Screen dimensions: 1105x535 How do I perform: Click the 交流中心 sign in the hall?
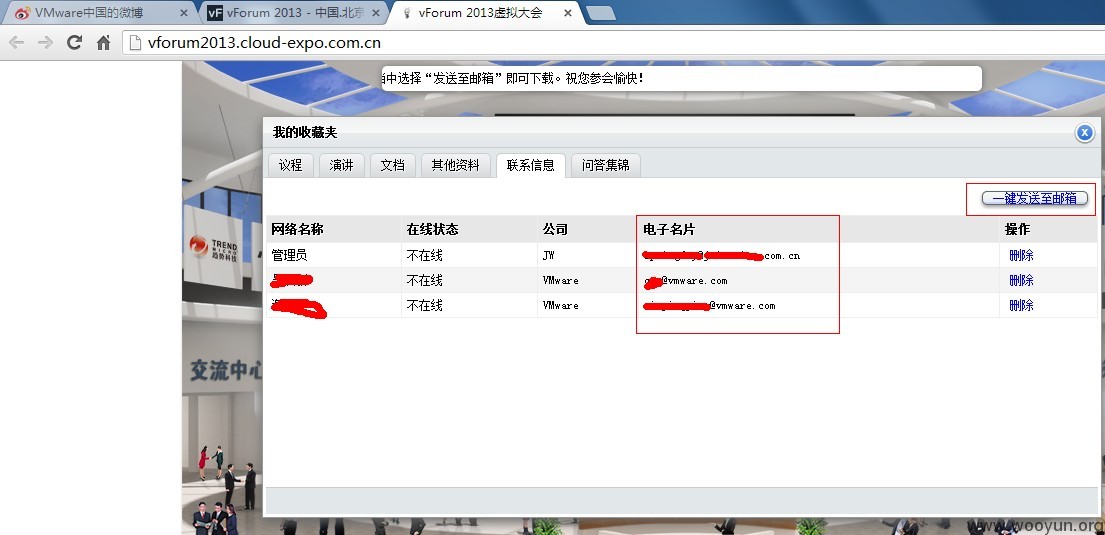click(x=226, y=370)
